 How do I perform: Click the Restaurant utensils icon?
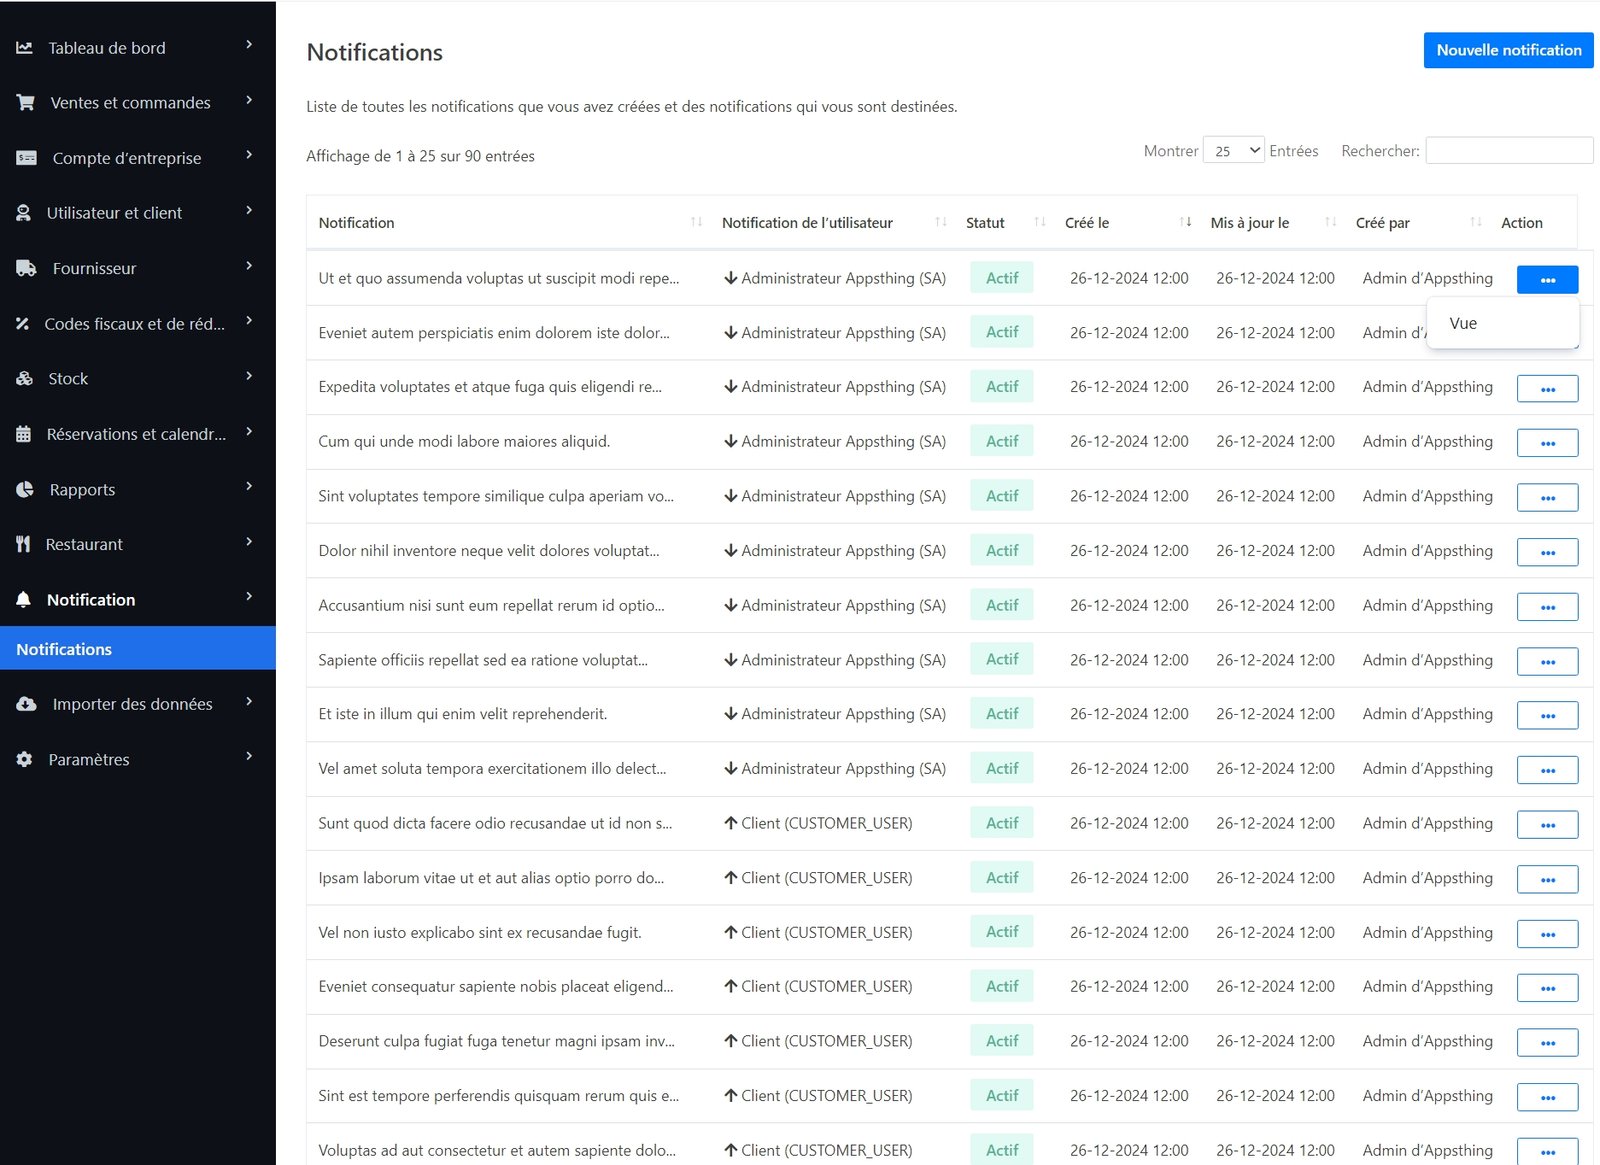coord(24,544)
